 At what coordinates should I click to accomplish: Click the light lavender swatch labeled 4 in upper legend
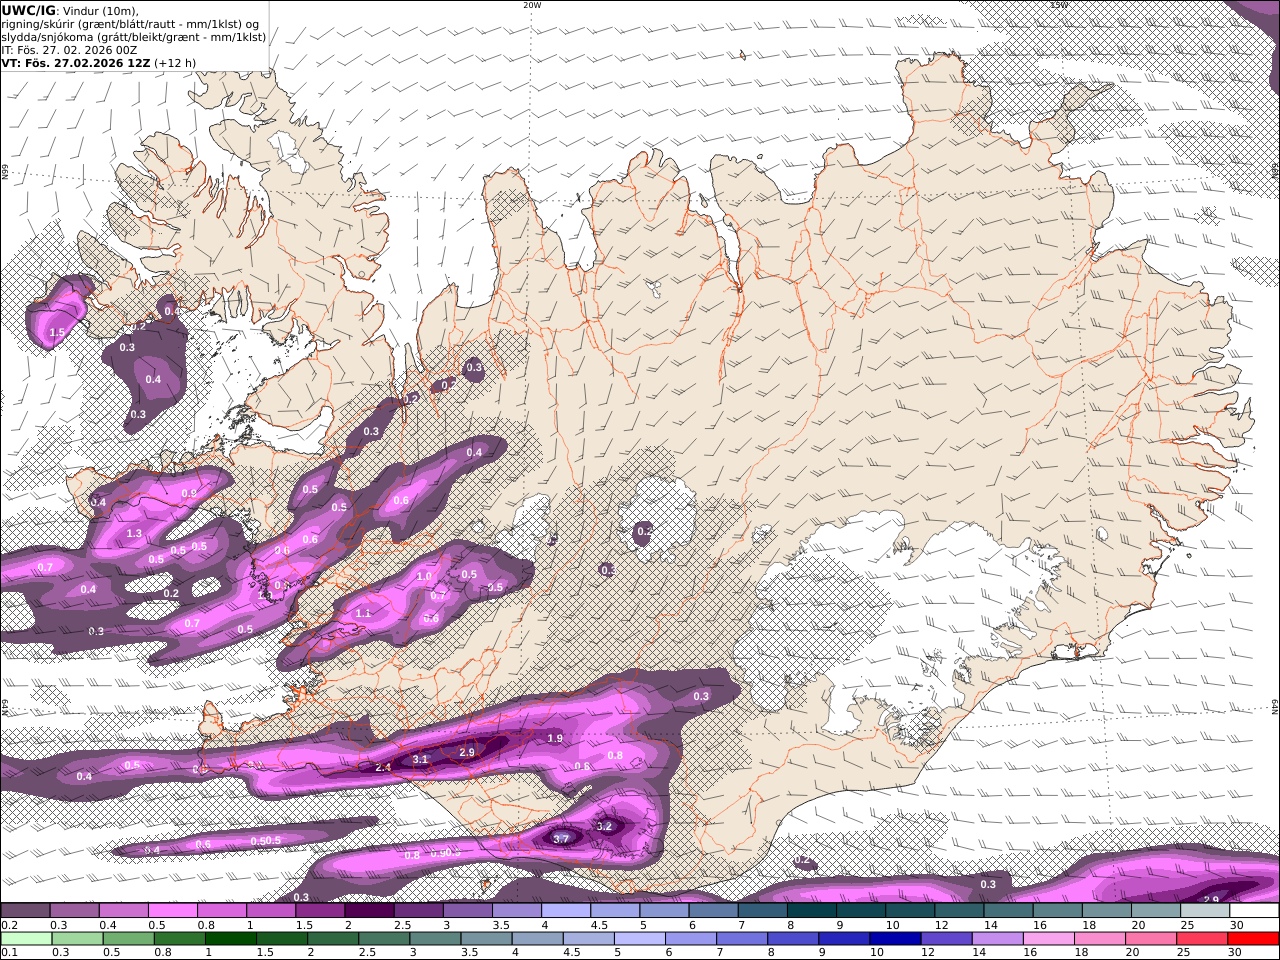(x=566, y=911)
